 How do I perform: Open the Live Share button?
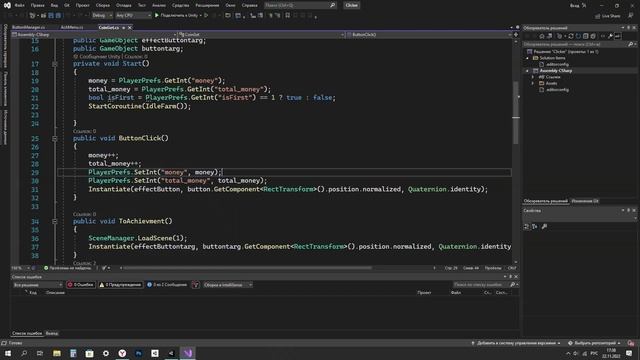[x=607, y=16]
